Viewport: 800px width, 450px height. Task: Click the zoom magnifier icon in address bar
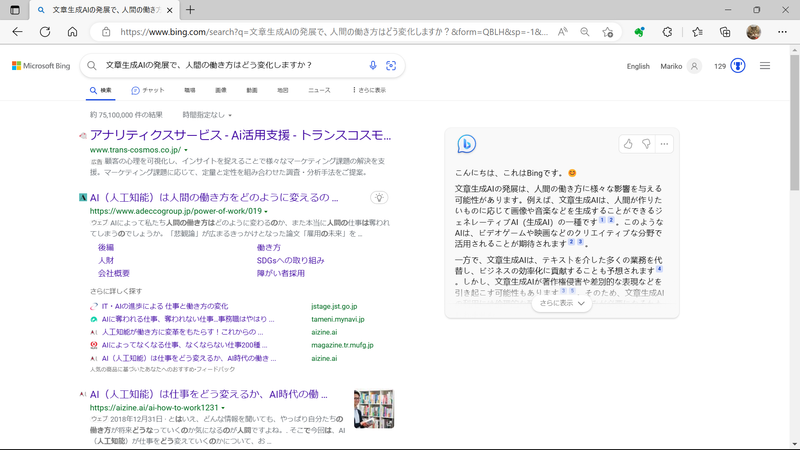(x=585, y=32)
